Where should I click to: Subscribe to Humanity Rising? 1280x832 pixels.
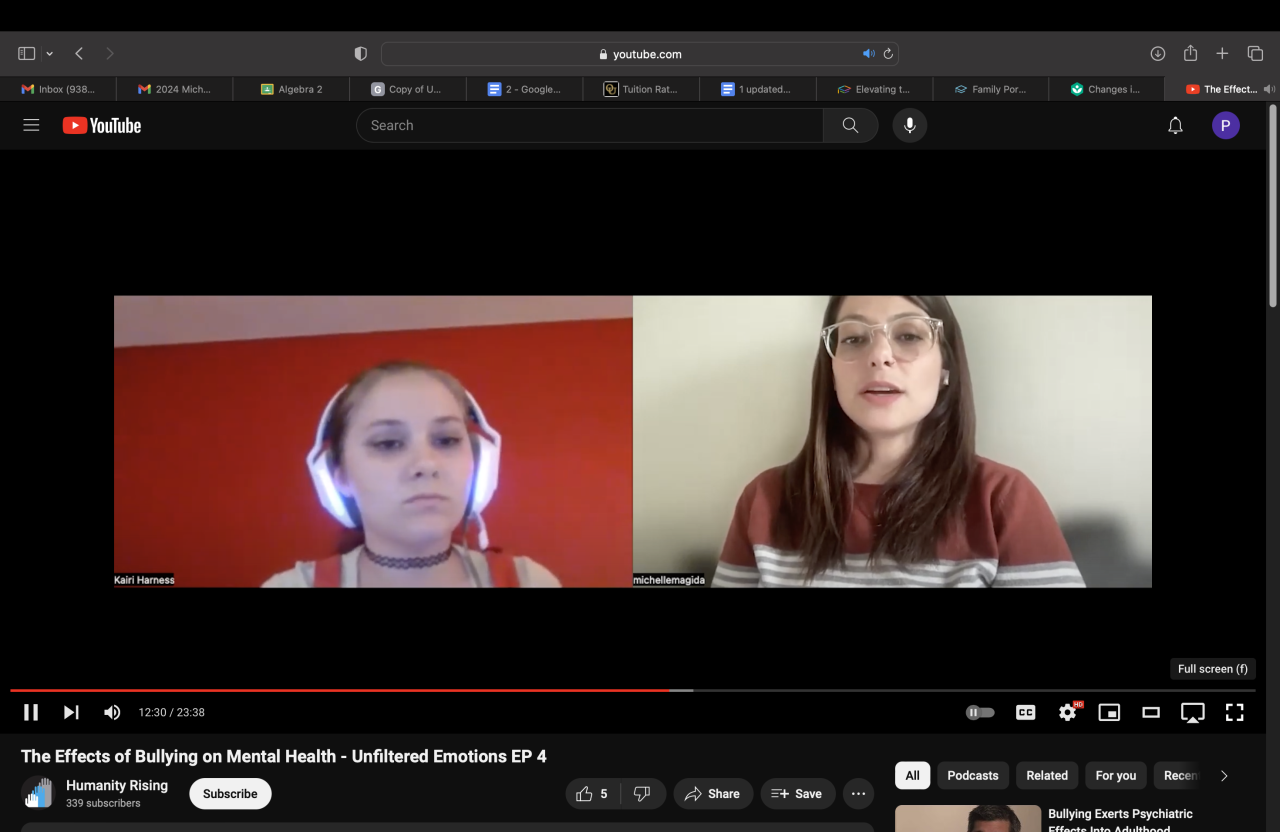pyautogui.click(x=230, y=793)
